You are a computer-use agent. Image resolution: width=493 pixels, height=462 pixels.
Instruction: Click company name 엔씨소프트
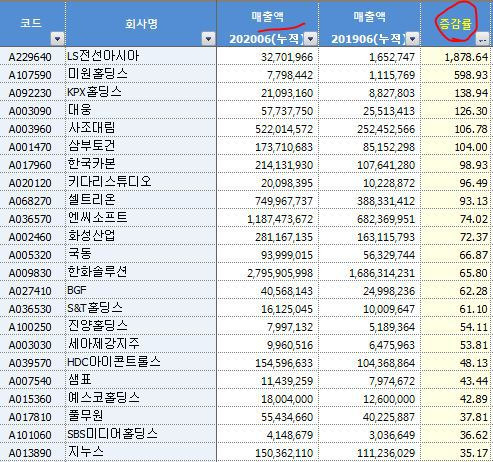tap(98, 217)
